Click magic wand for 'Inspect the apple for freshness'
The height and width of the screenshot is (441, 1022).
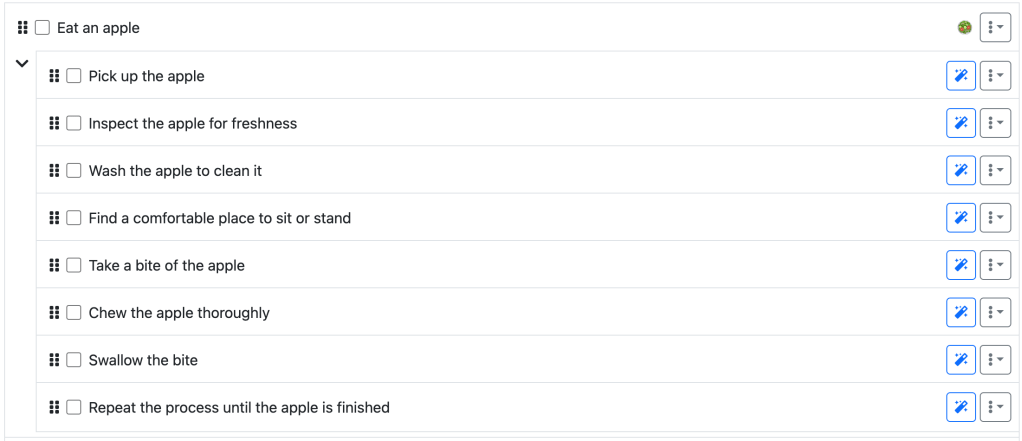coord(960,123)
